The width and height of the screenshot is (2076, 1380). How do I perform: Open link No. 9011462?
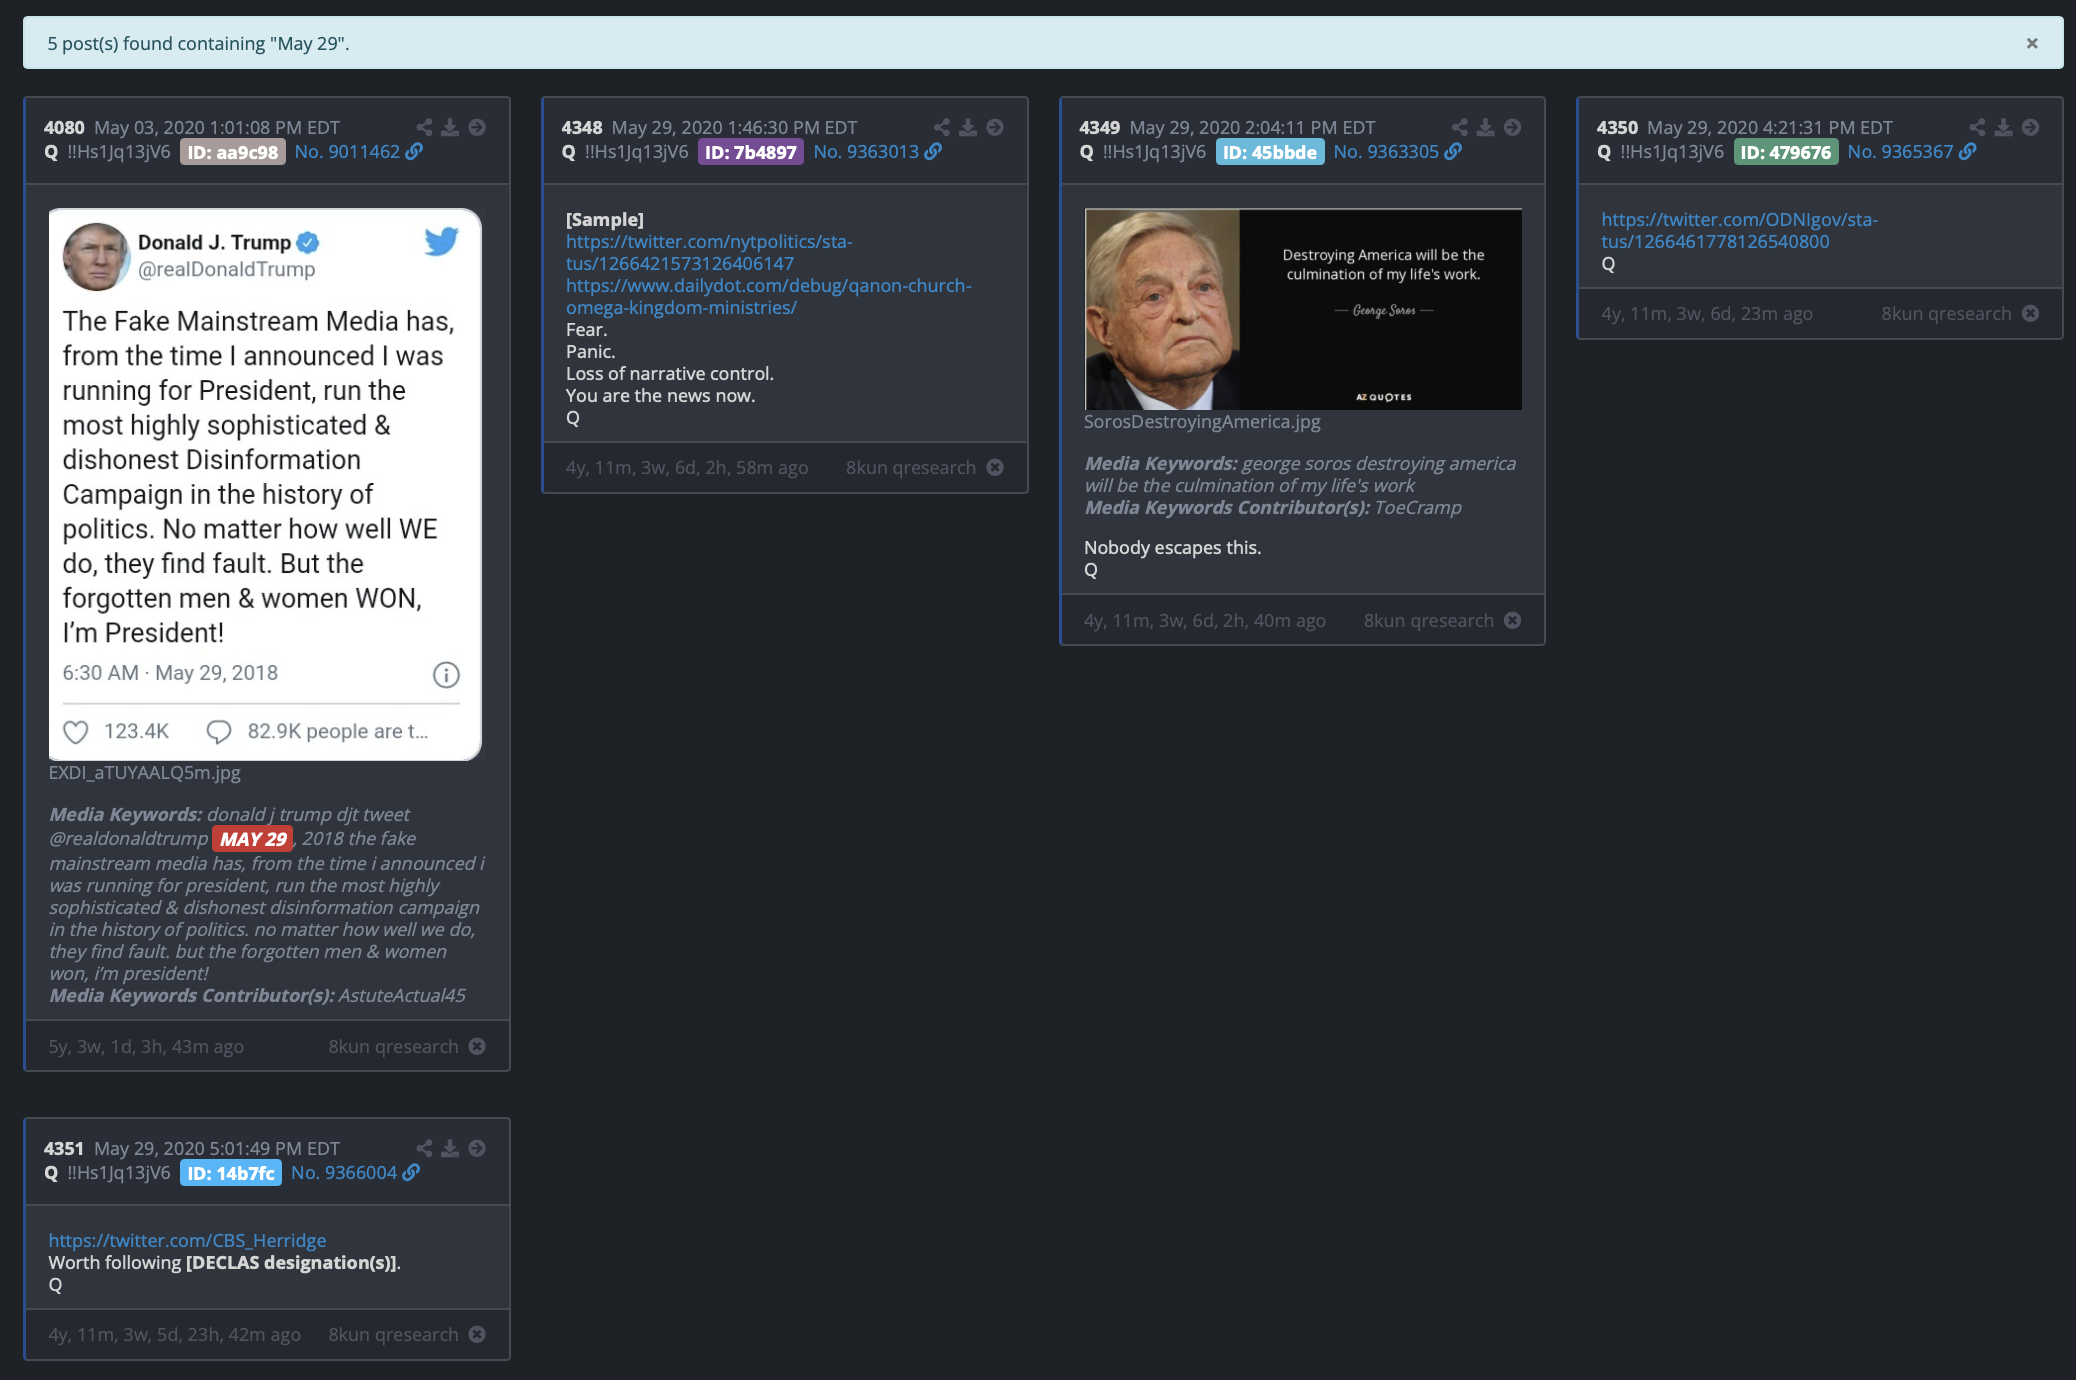[358, 152]
